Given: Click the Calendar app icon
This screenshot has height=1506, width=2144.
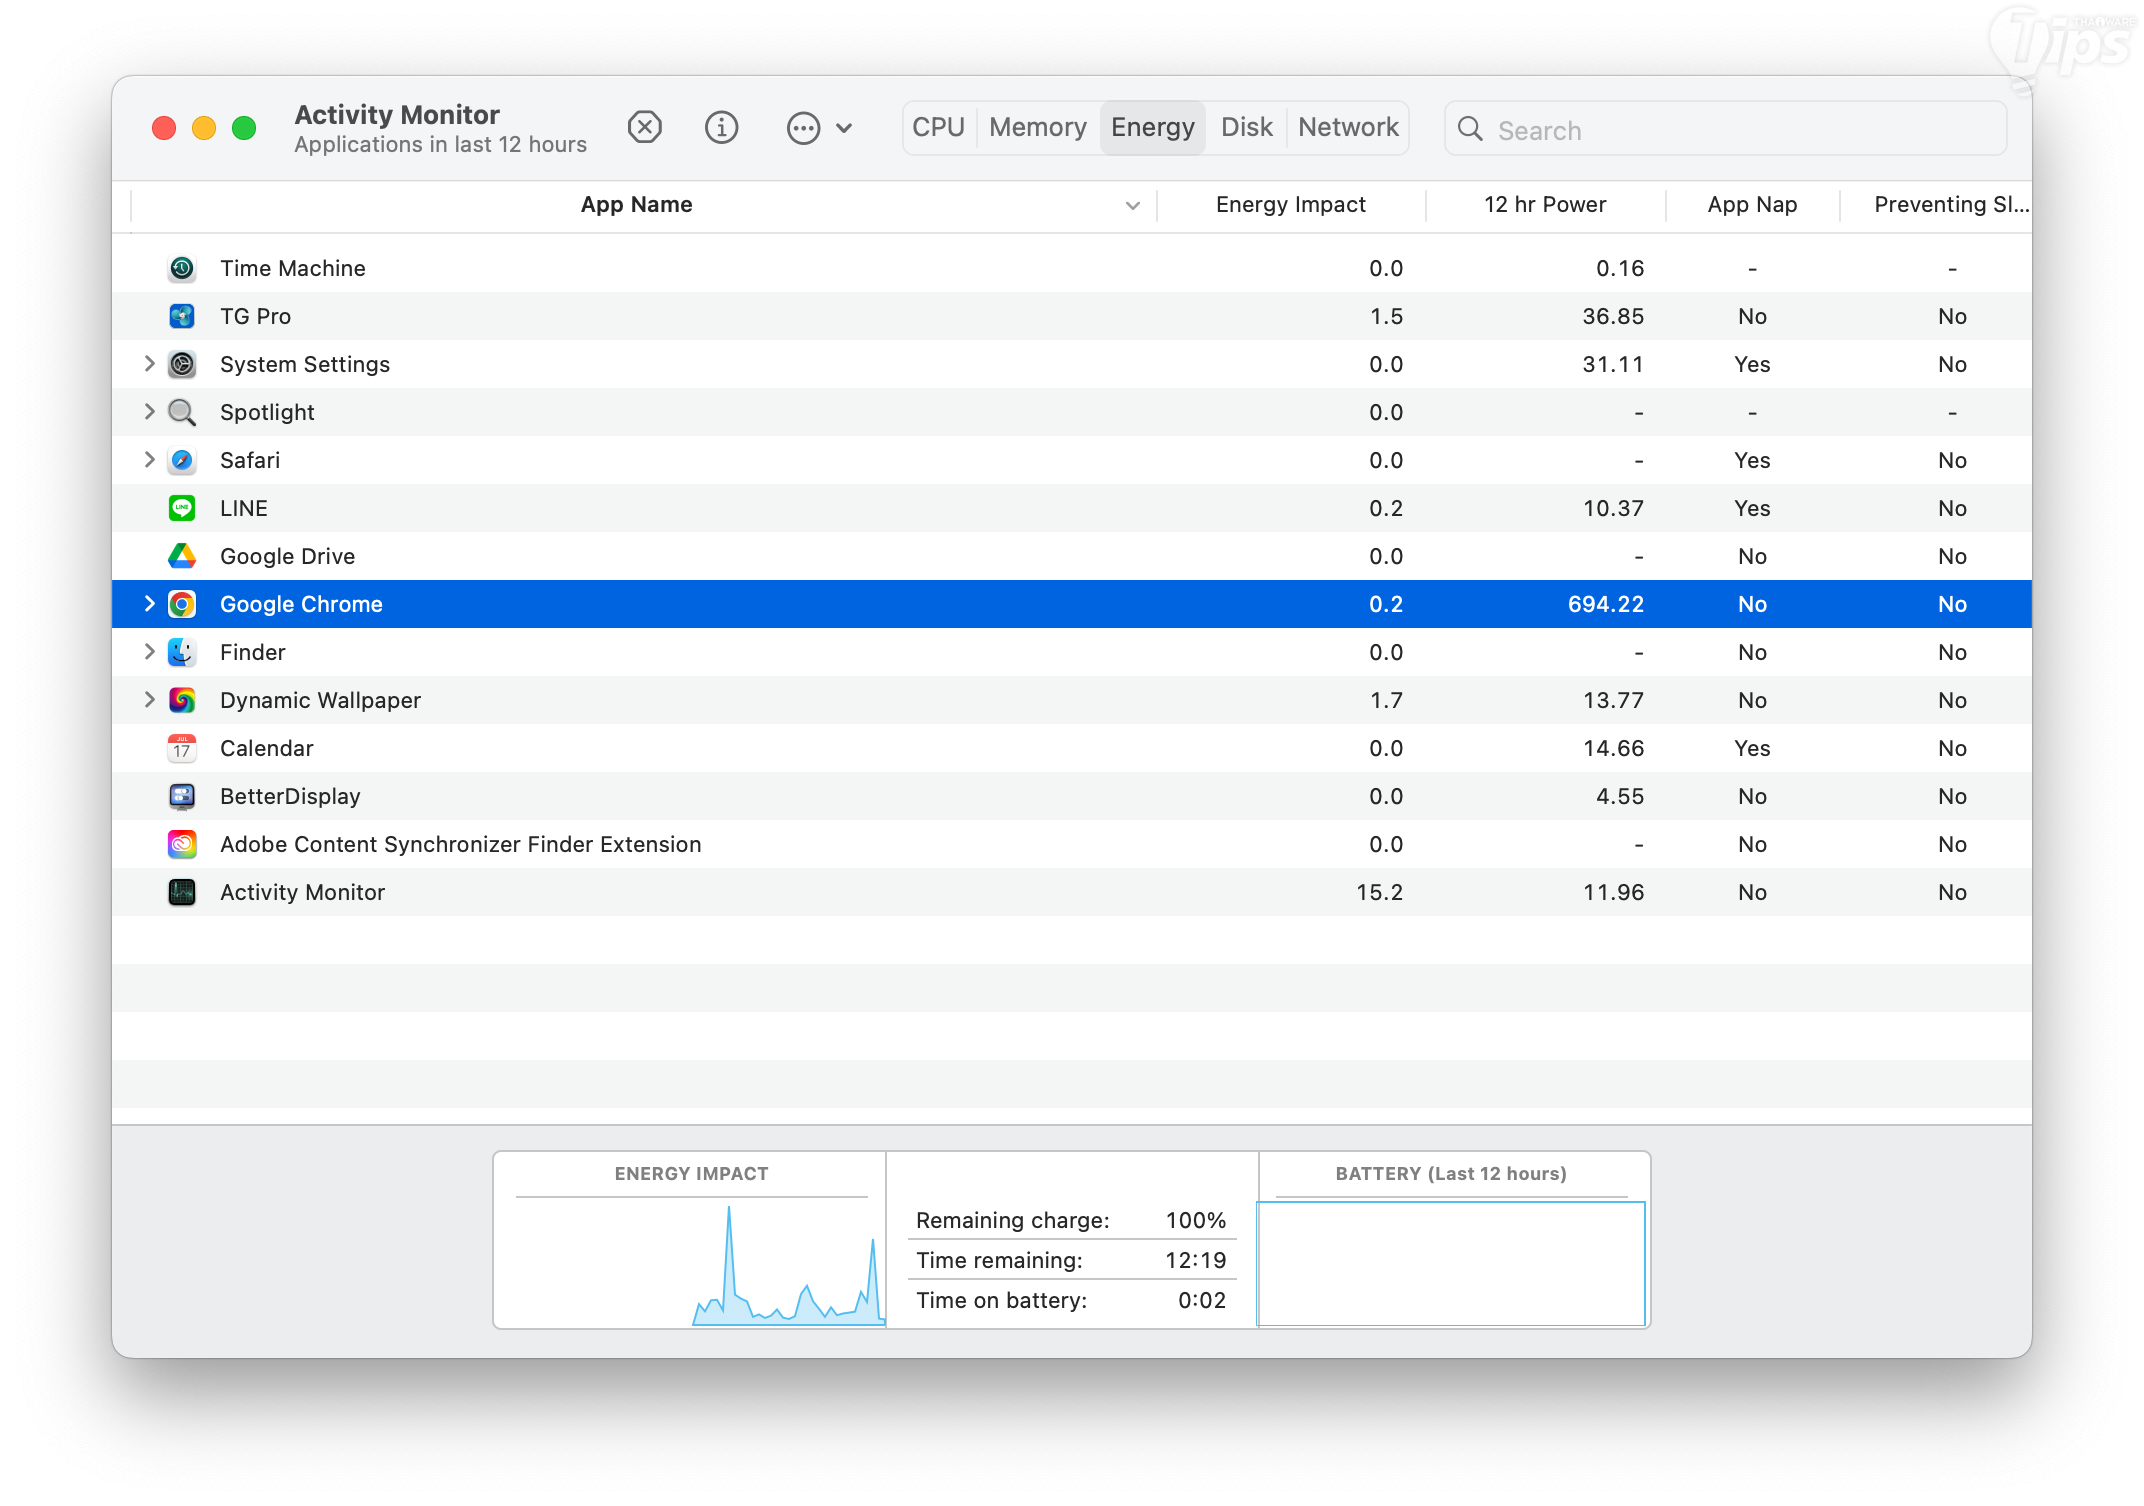Looking at the screenshot, I should pos(182,748).
